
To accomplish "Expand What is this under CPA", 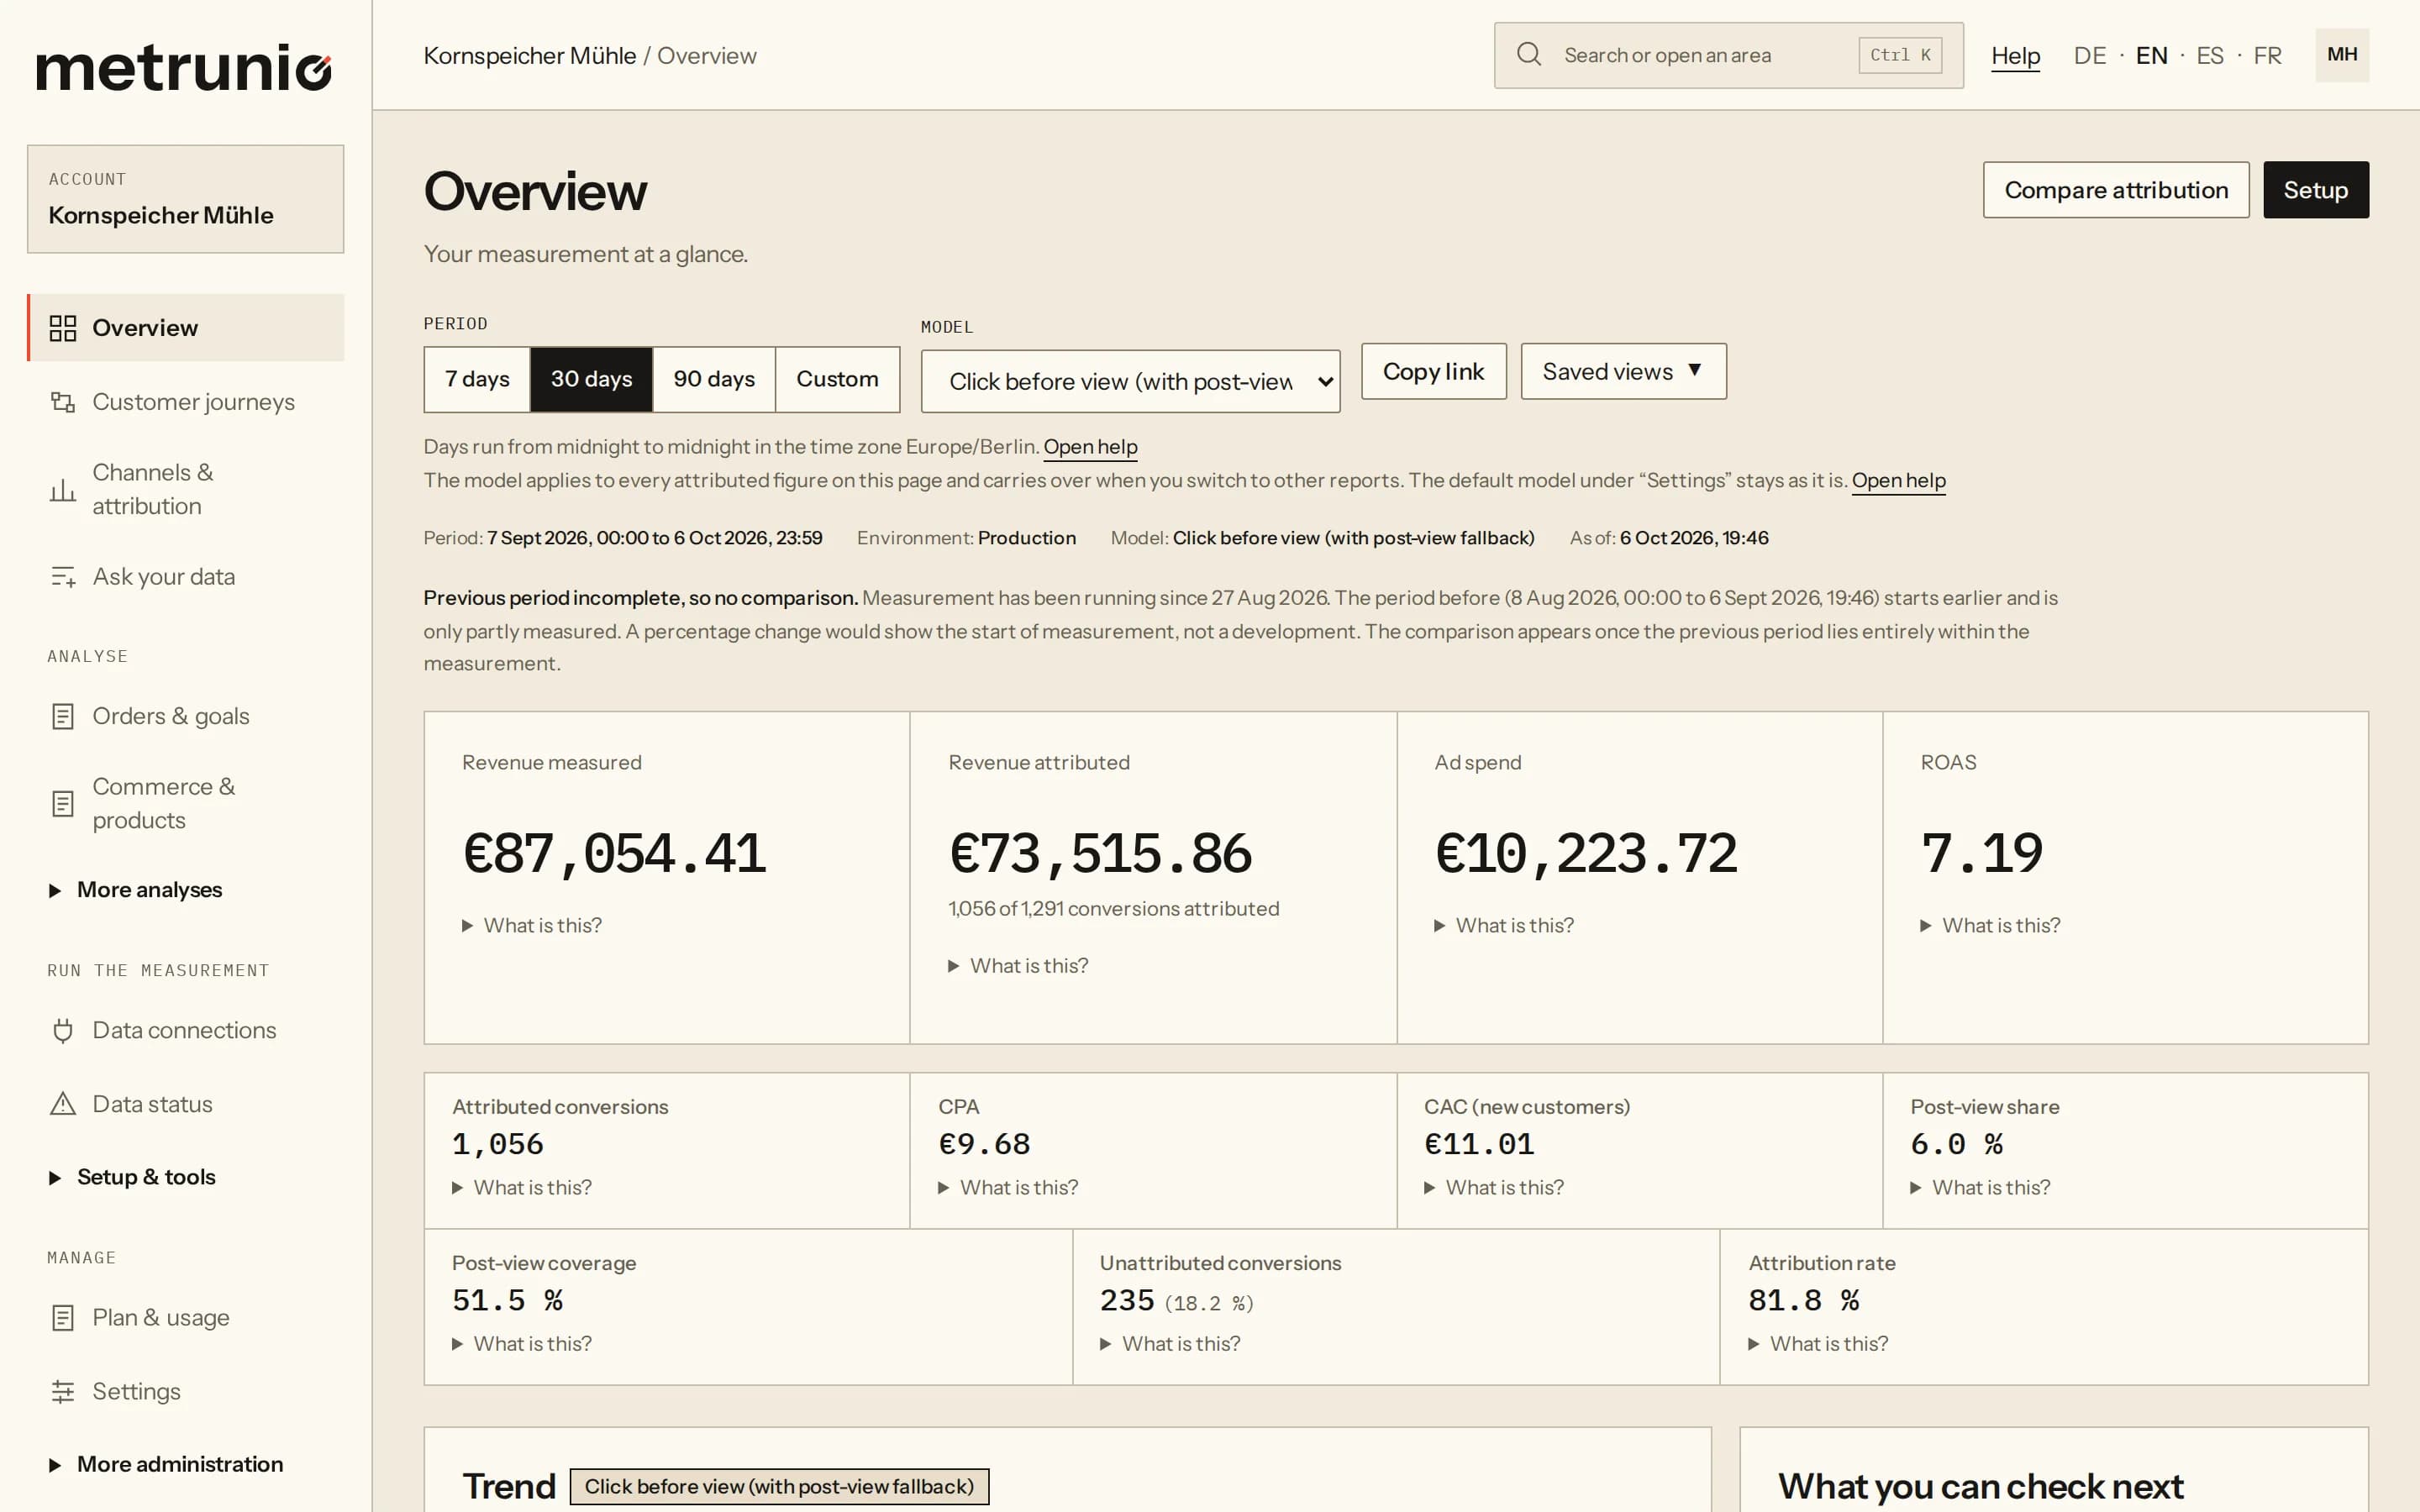I will click(x=1008, y=1188).
